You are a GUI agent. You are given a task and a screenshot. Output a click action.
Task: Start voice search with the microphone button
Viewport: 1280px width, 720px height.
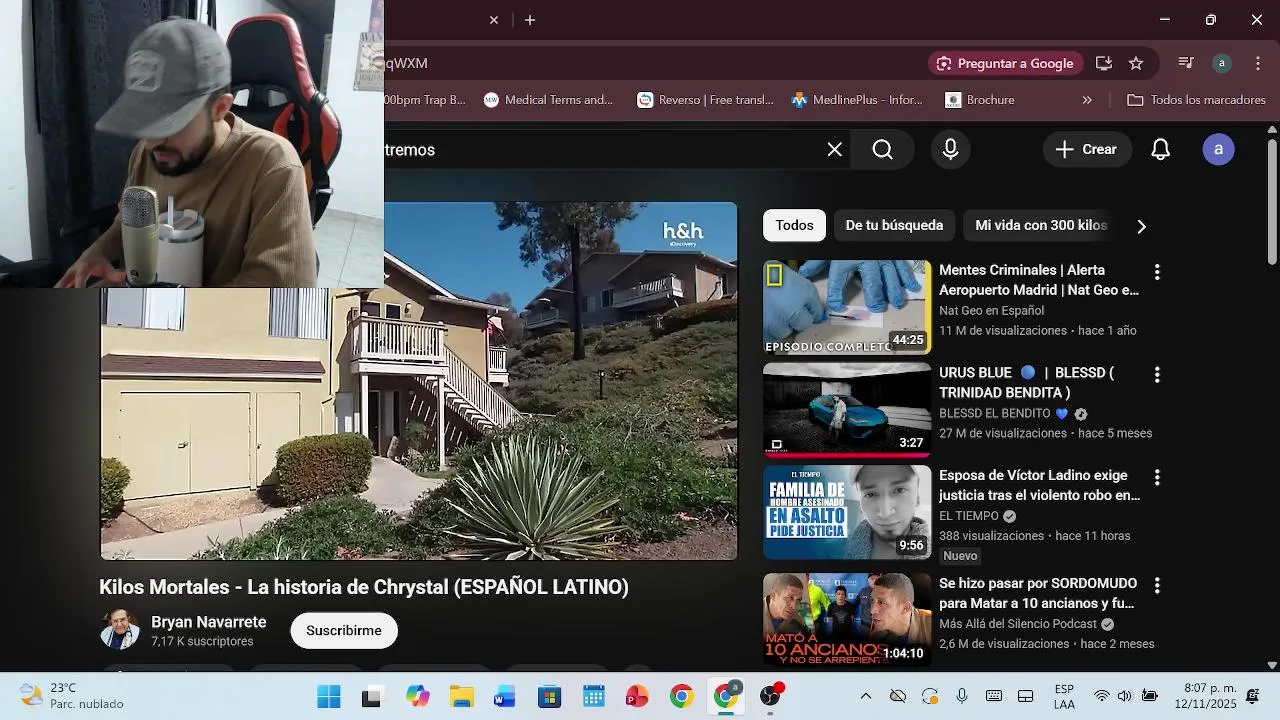click(x=951, y=150)
